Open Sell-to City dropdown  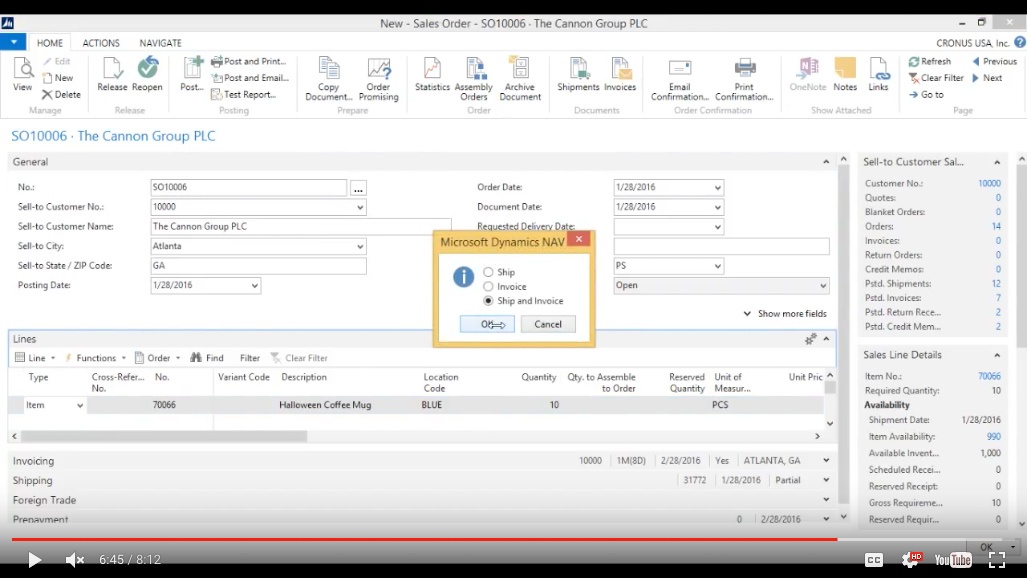point(360,246)
